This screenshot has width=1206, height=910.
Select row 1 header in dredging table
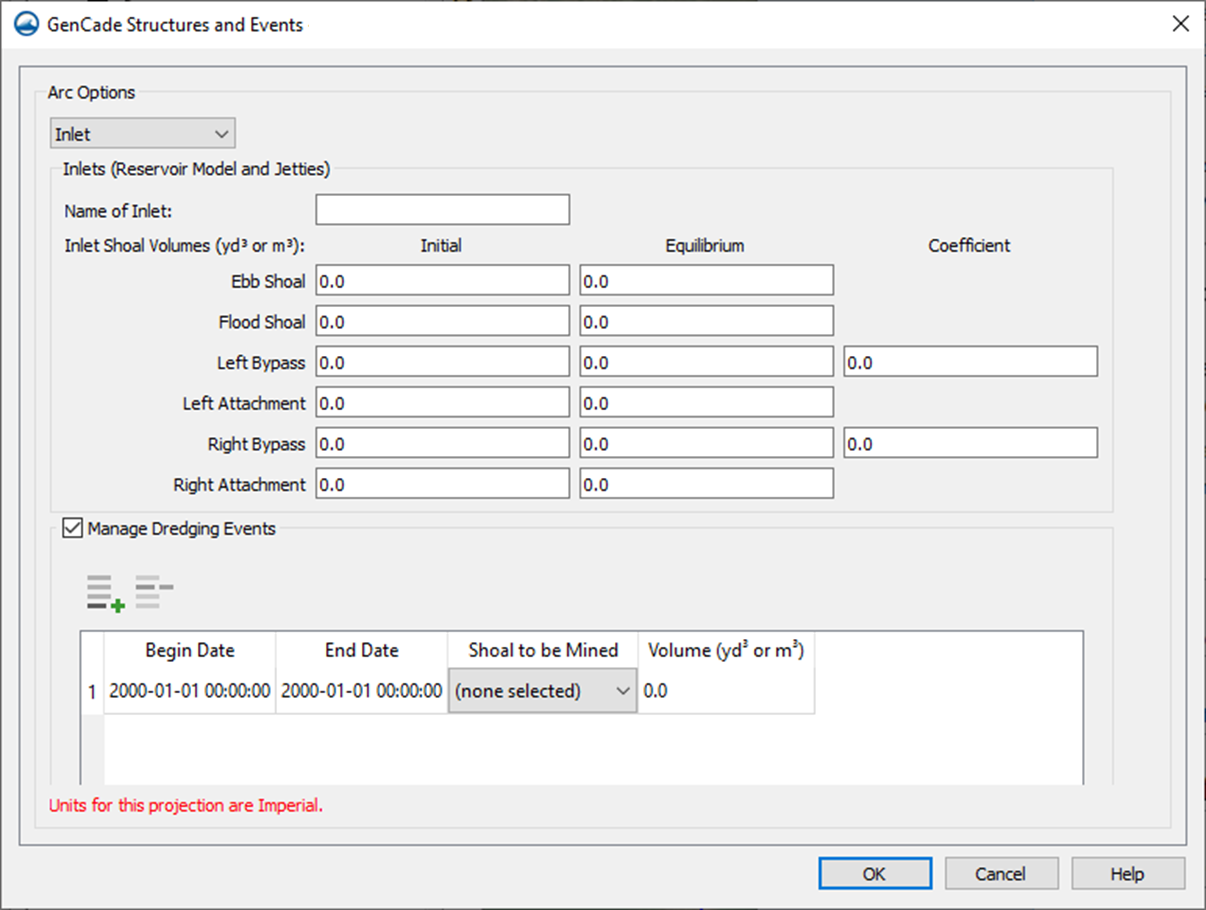(x=92, y=691)
